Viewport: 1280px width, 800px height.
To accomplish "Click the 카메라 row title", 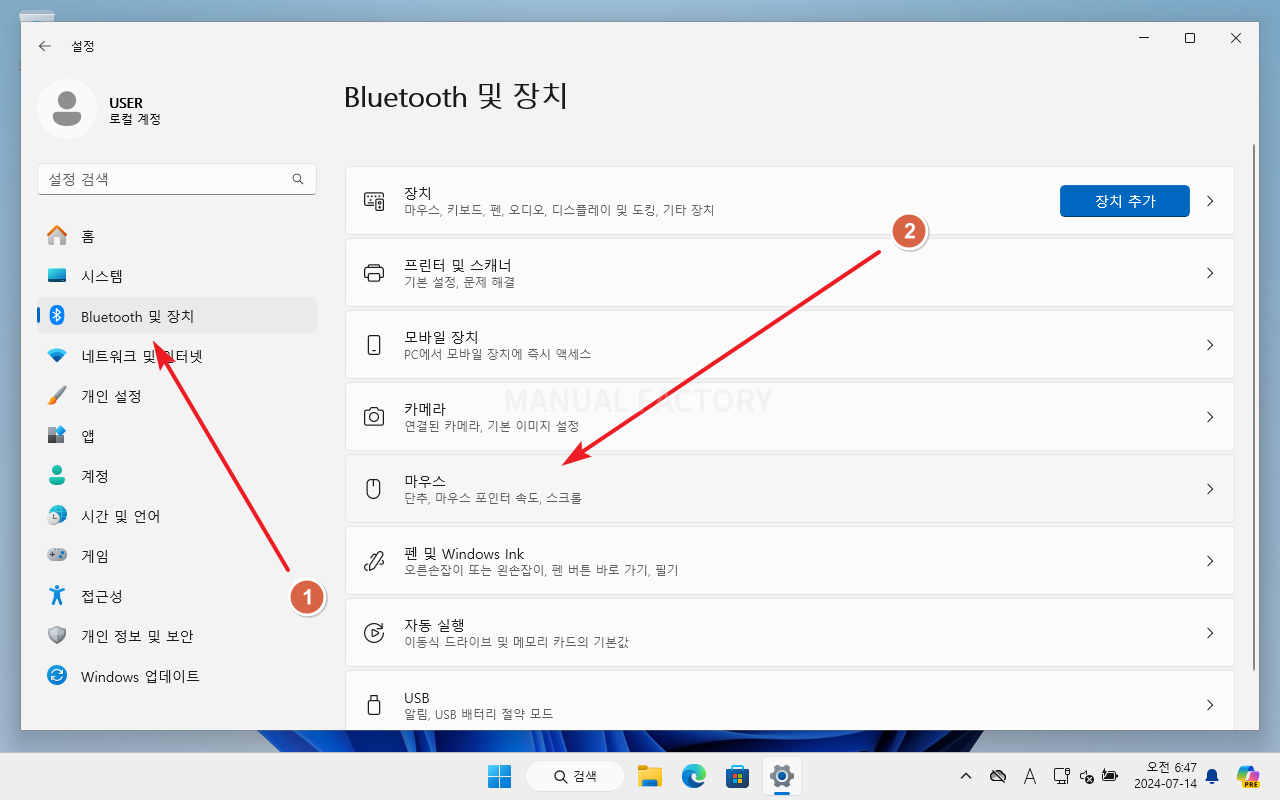I will click(425, 409).
